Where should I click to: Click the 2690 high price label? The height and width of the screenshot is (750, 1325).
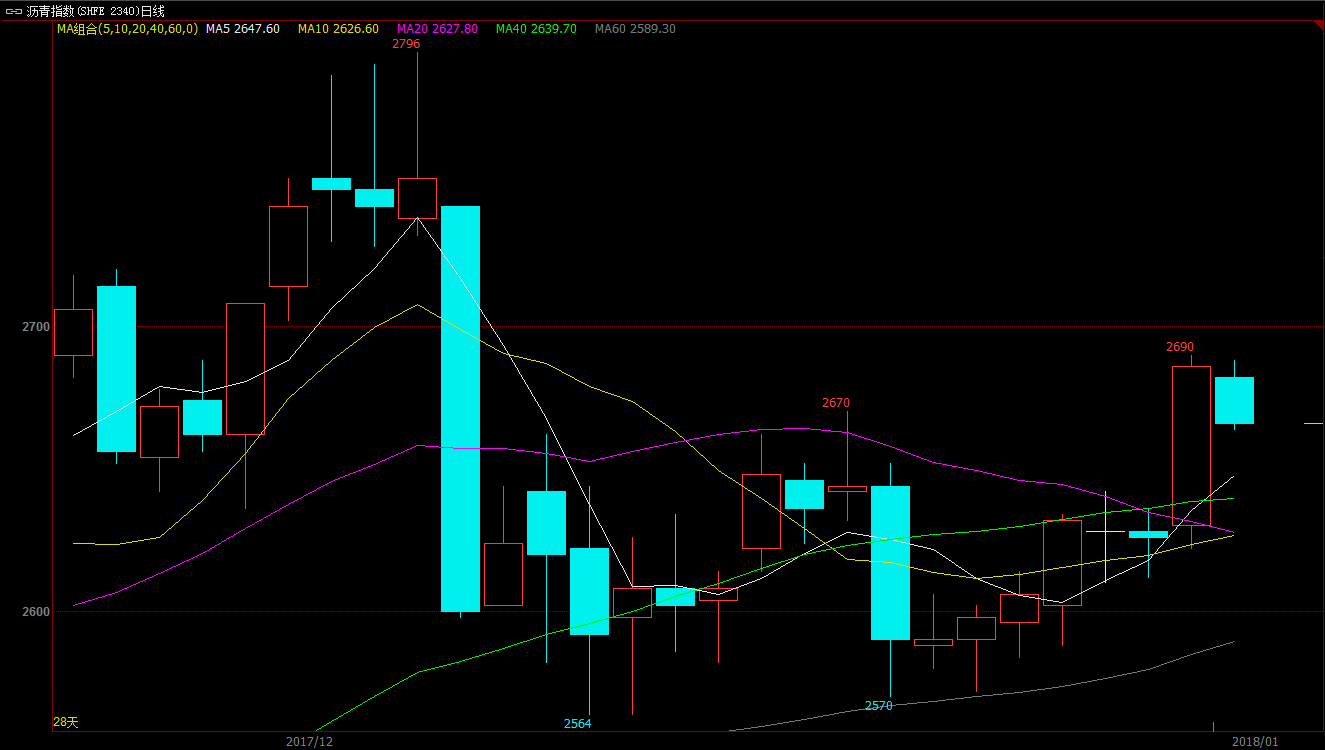pyautogui.click(x=1180, y=347)
